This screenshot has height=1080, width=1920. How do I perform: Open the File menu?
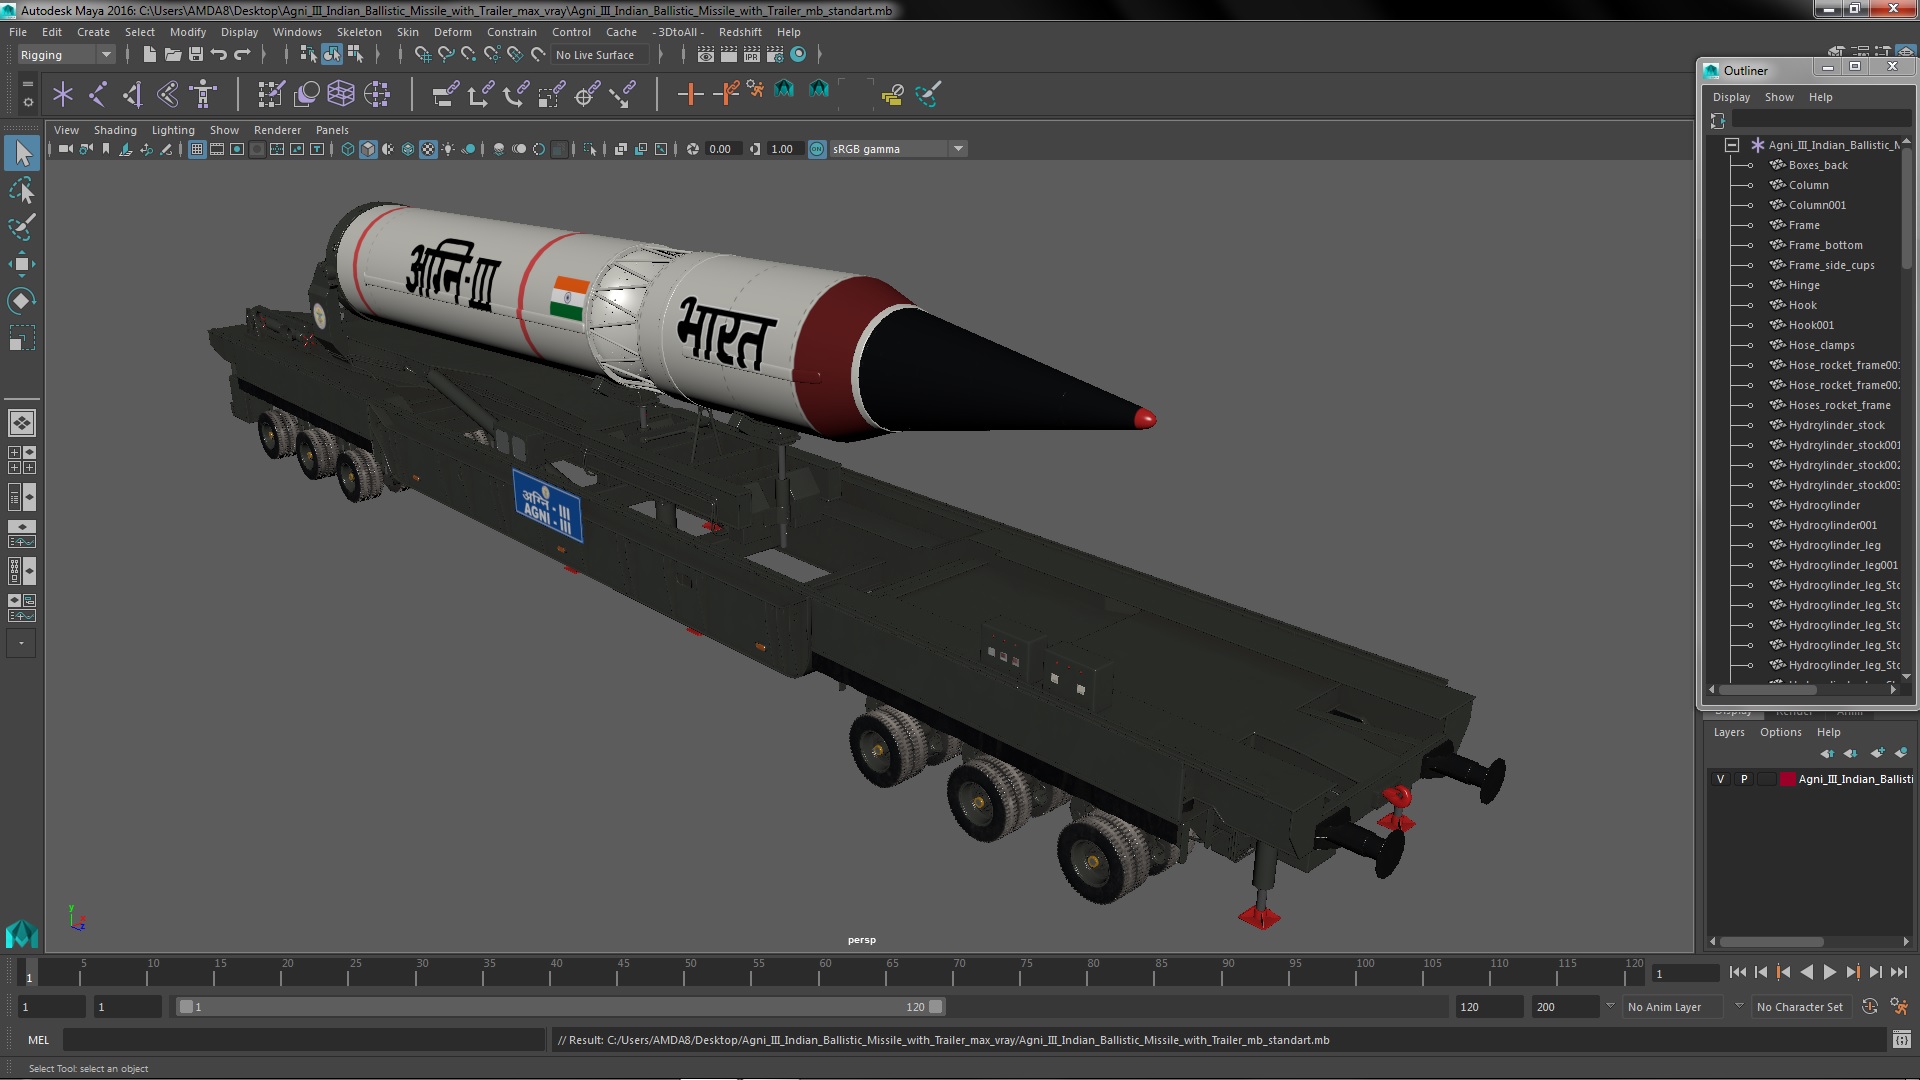click(18, 32)
